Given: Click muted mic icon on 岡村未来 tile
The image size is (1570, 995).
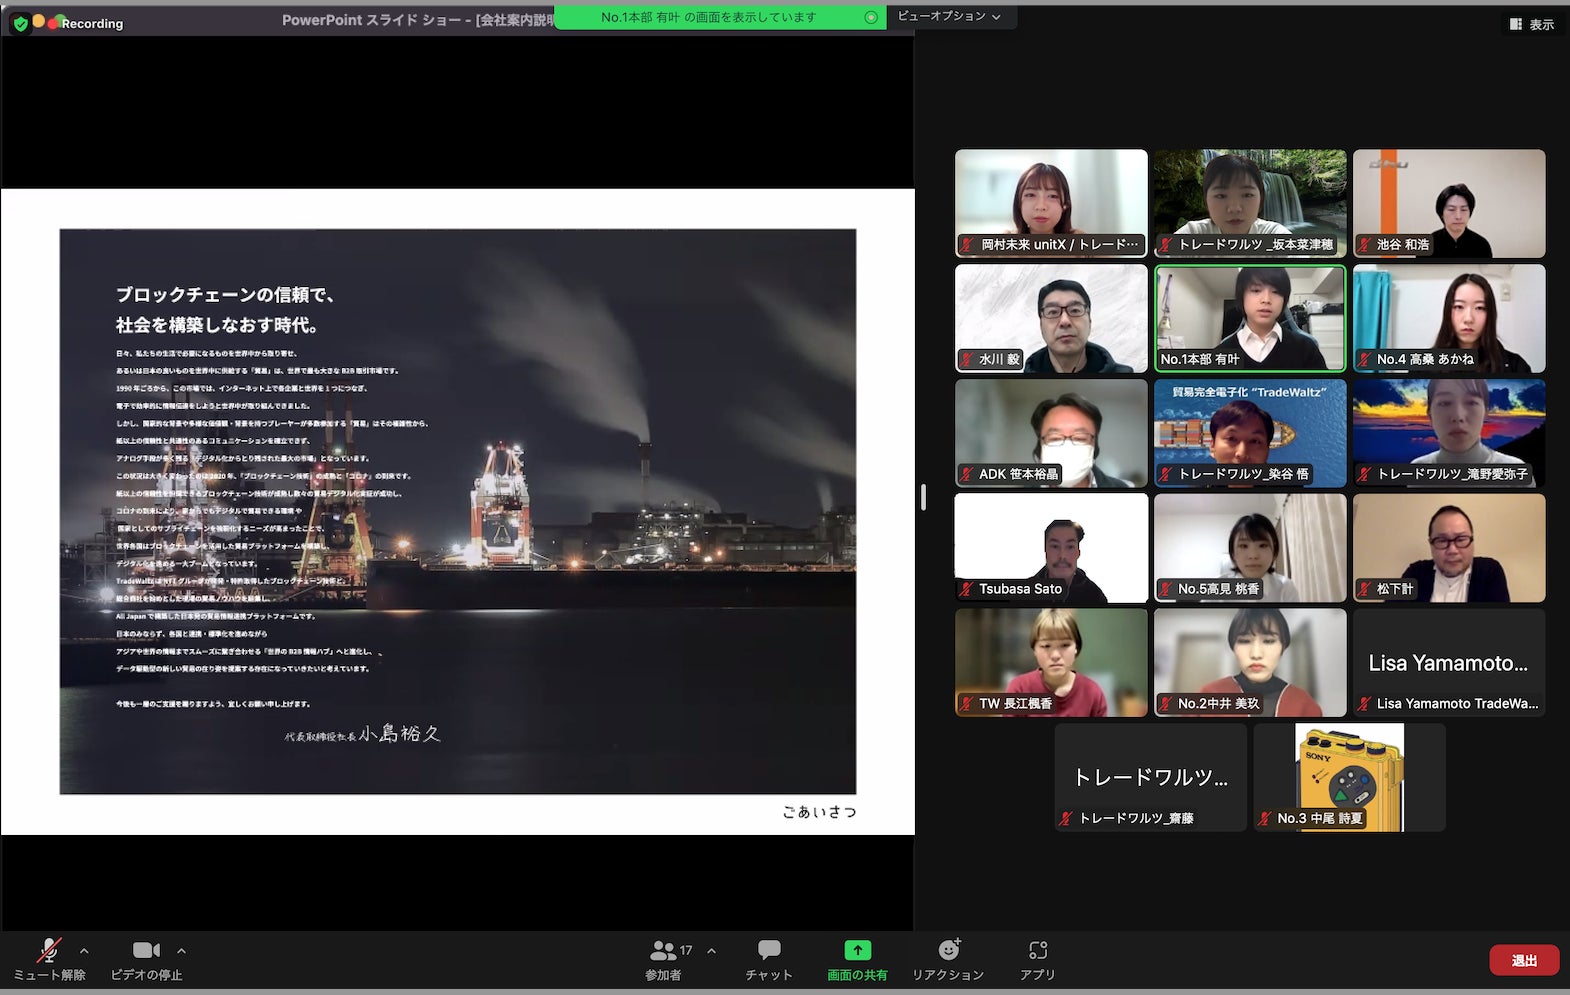Looking at the screenshot, I should 966,245.
